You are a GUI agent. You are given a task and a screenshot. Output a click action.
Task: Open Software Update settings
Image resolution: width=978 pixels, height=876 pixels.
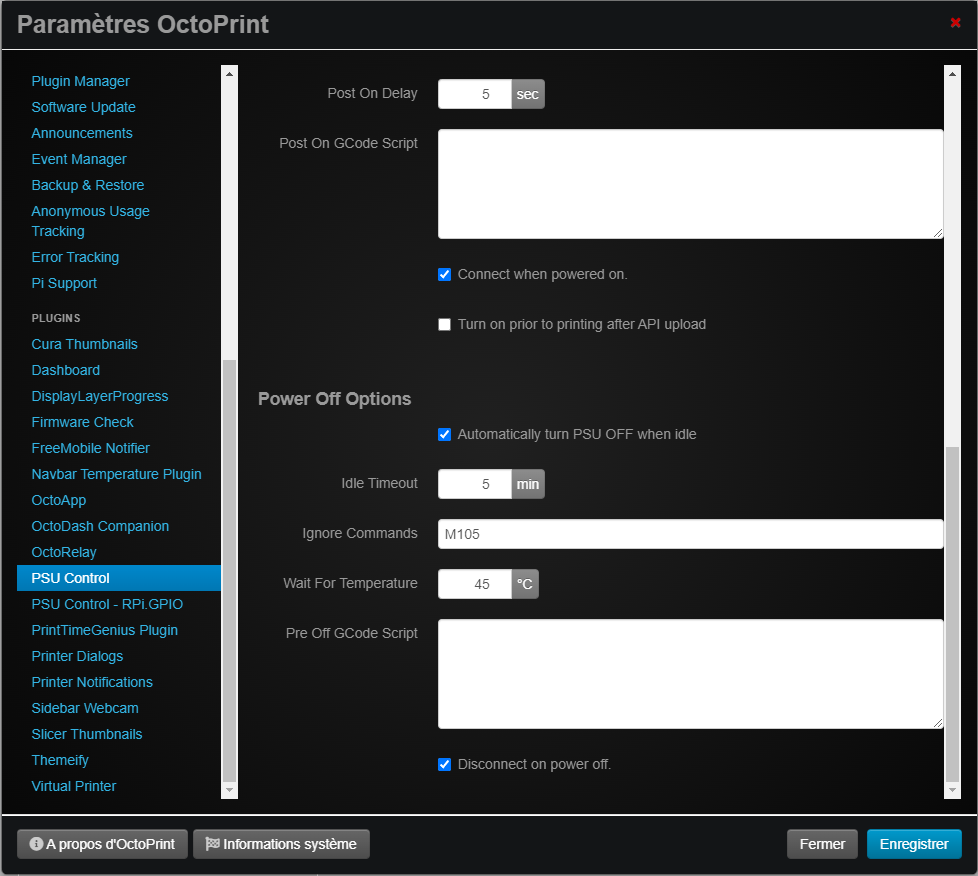click(84, 107)
